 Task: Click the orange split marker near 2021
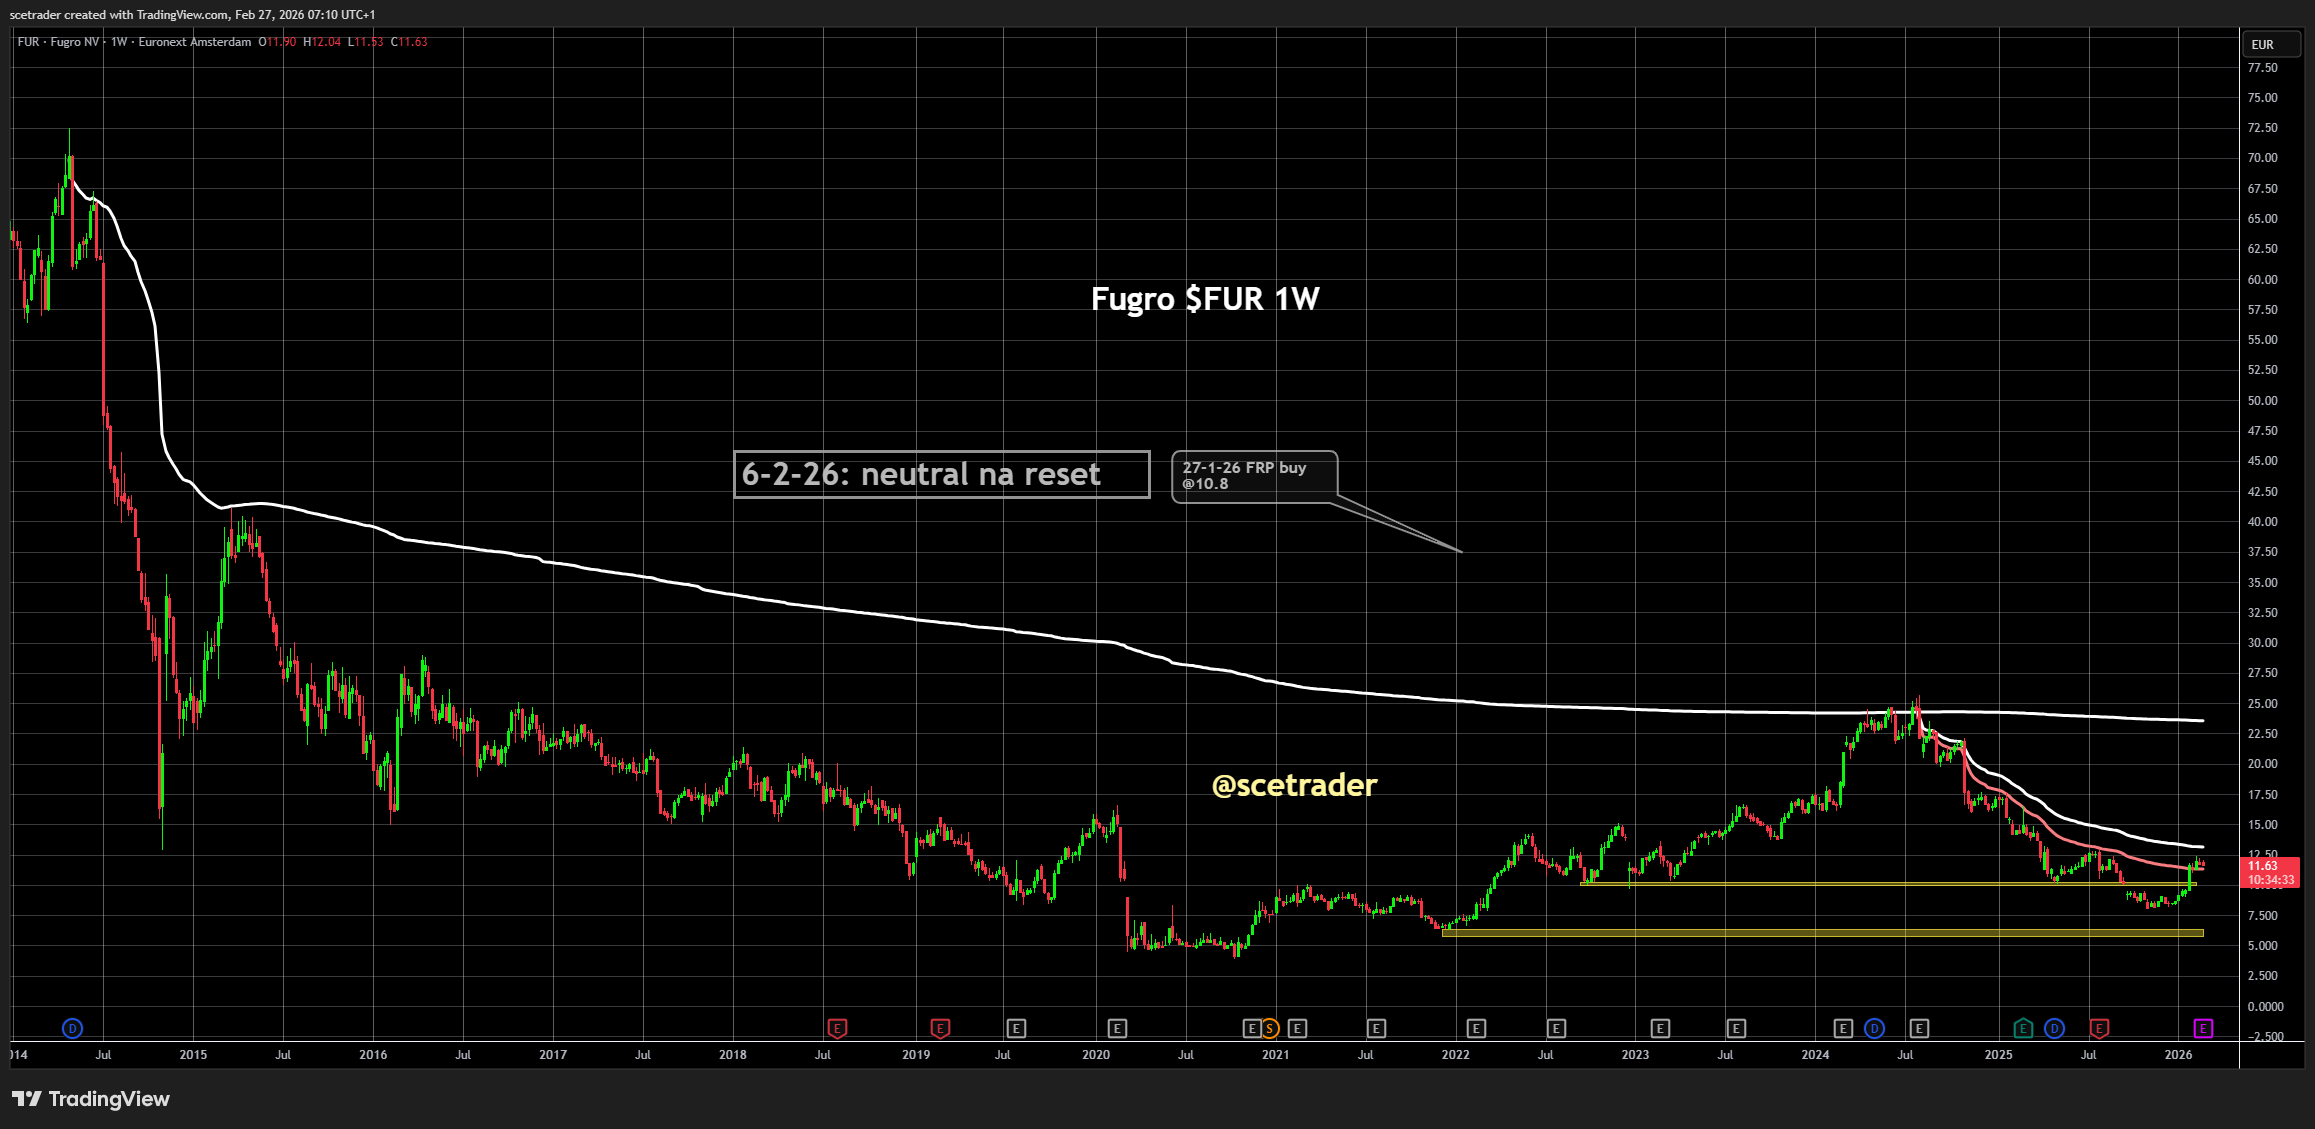[x=1269, y=1028]
